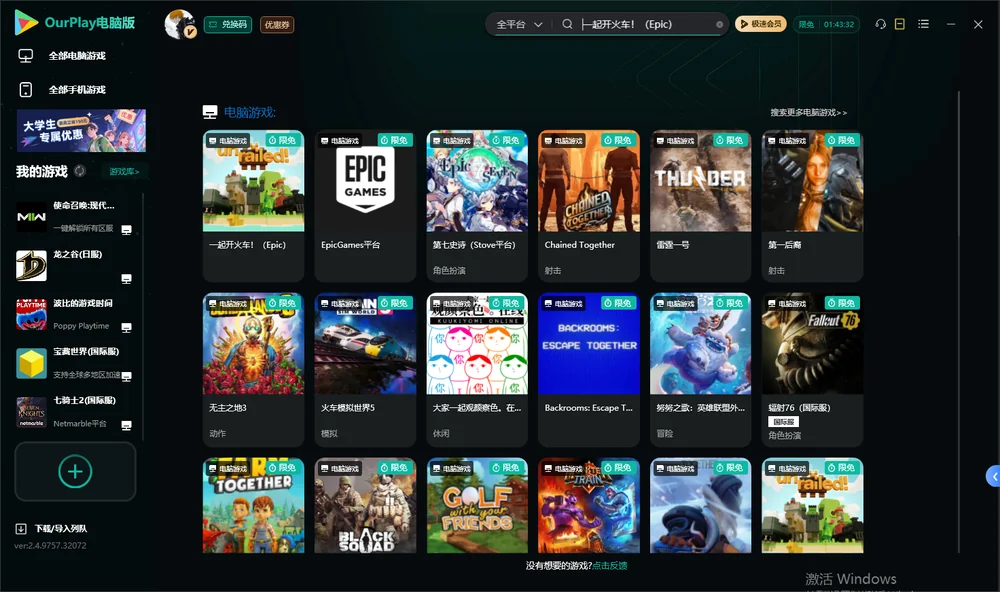Refresh the 我的游戏 list

click(80, 171)
